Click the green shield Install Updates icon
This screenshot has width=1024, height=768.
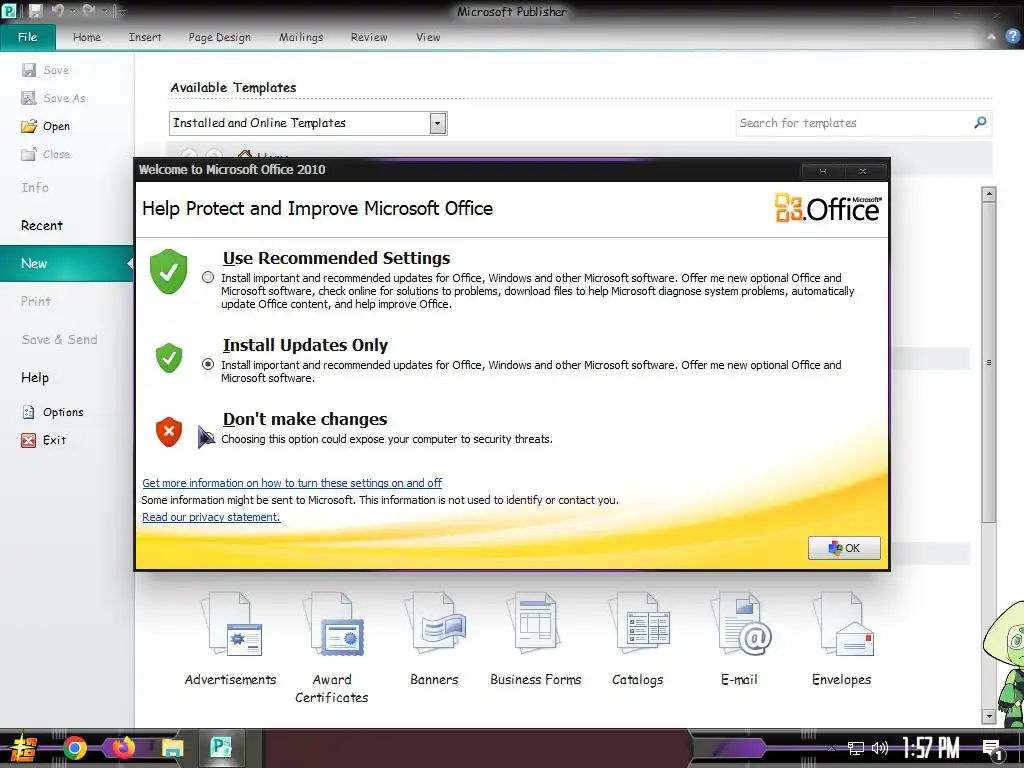tap(168, 358)
